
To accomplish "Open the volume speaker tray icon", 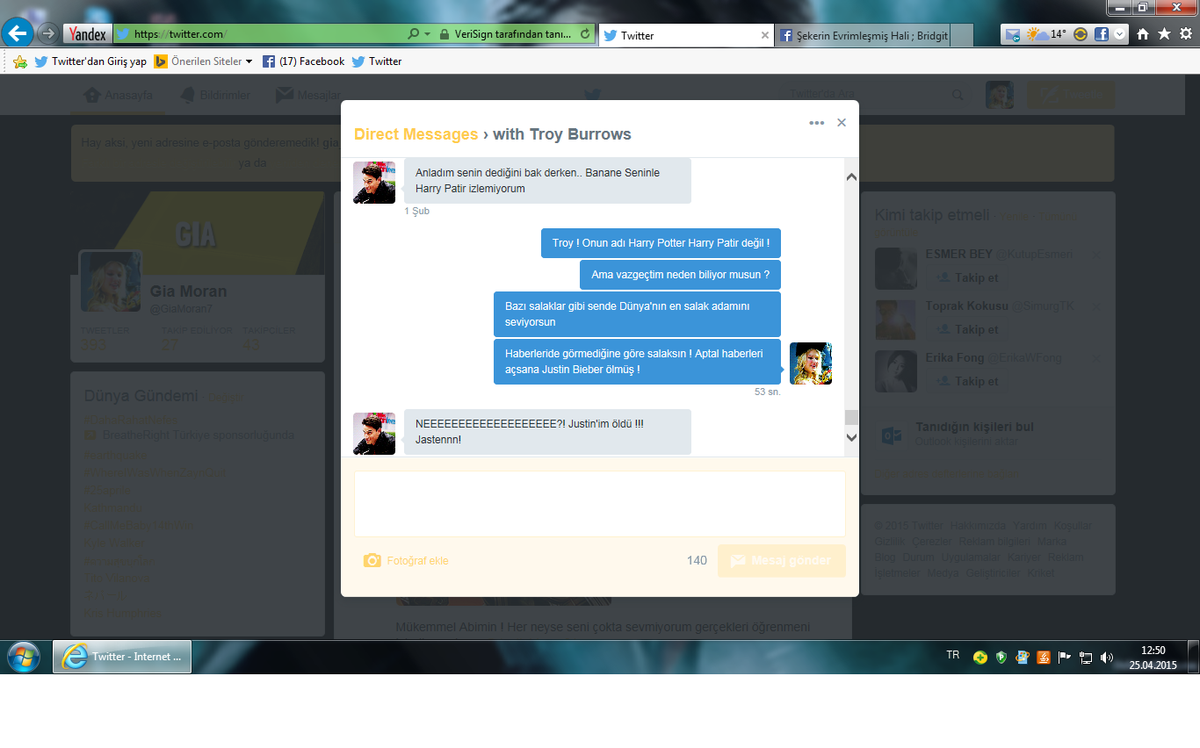I will point(1106,657).
